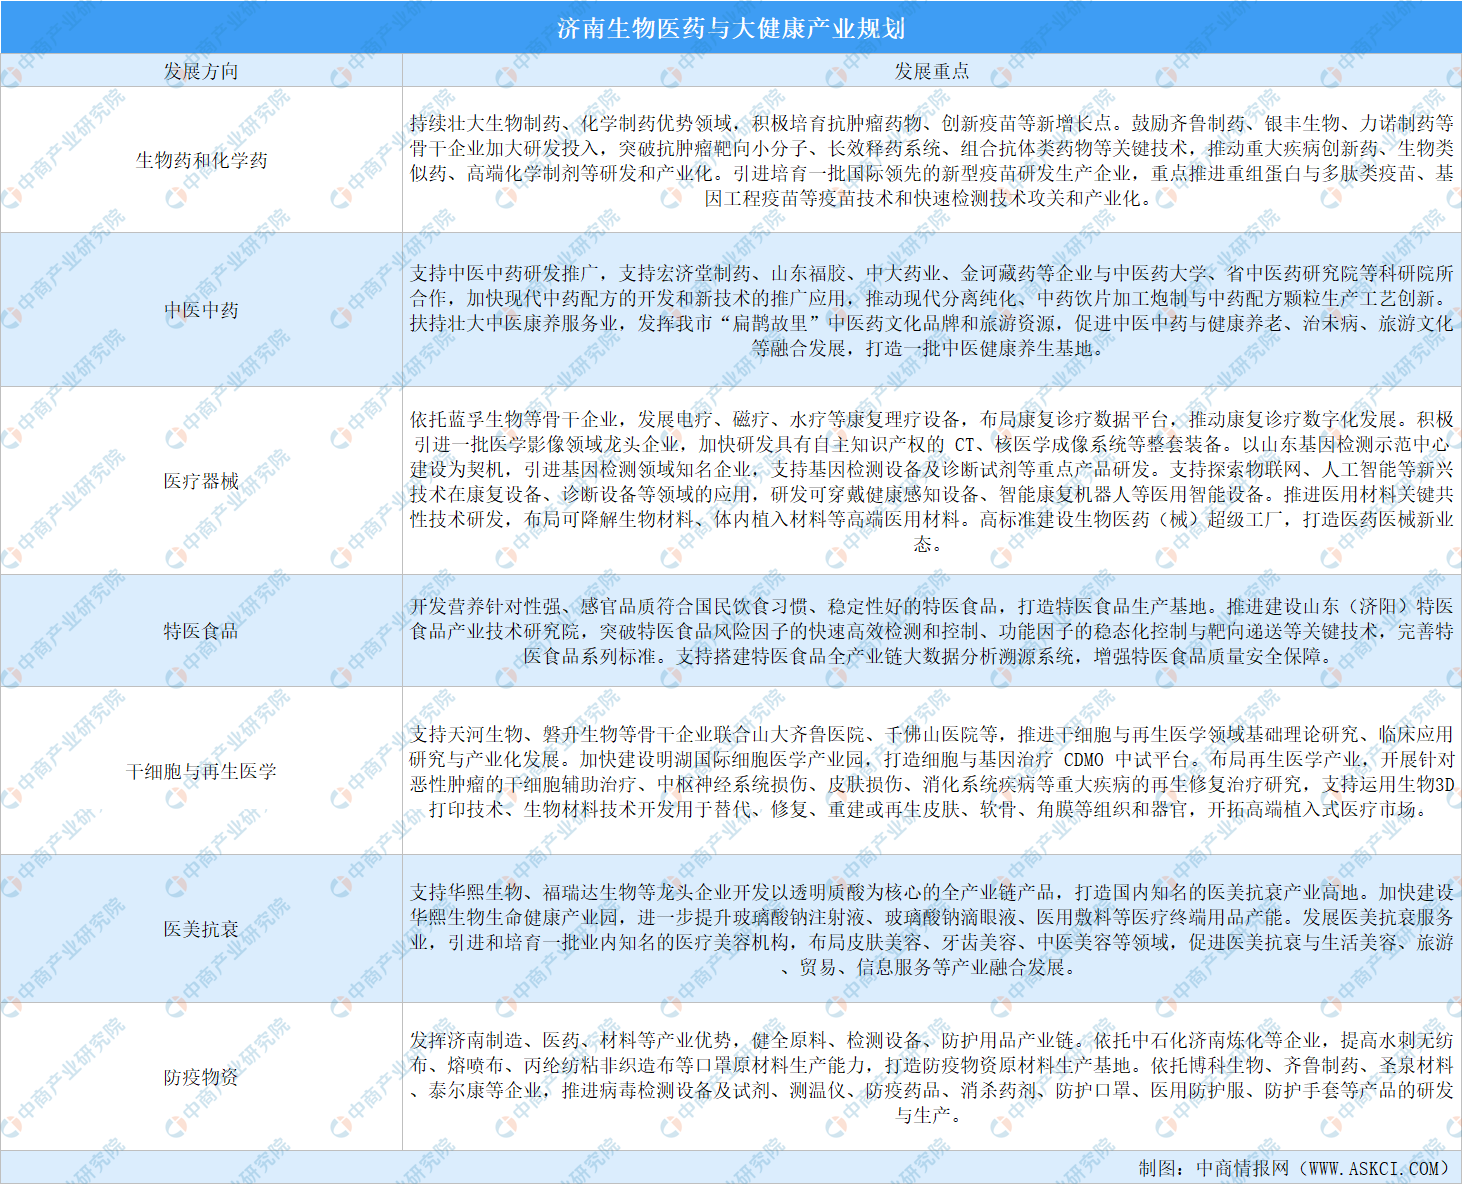Click the description starting 依托蓝孚生物等骨干企业
The image size is (1462, 1184).
pyautogui.click(x=931, y=481)
